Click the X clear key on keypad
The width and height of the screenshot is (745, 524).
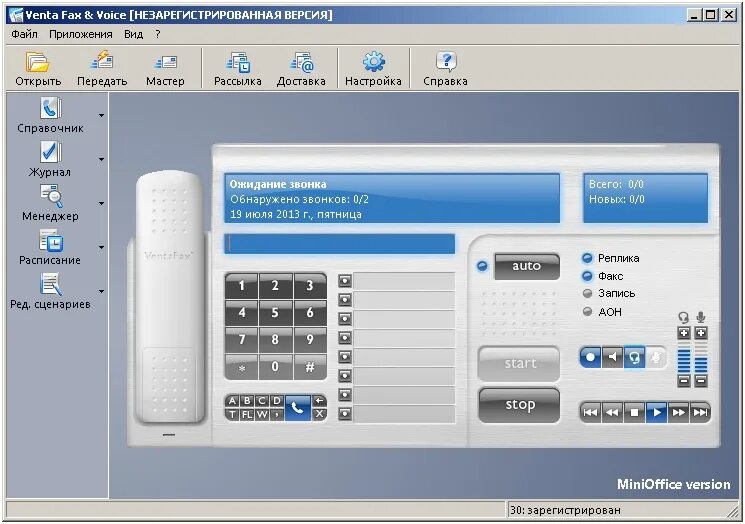point(319,414)
